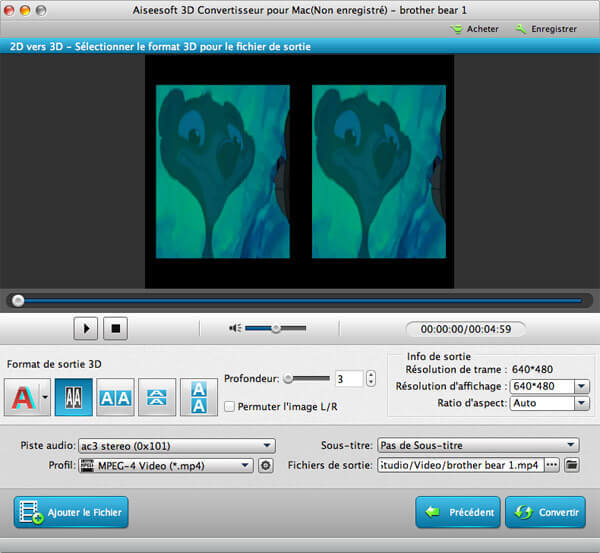This screenshot has height=553, width=600.
Task: Select half-height top-and-bottom 3D format
Action: tap(157, 397)
